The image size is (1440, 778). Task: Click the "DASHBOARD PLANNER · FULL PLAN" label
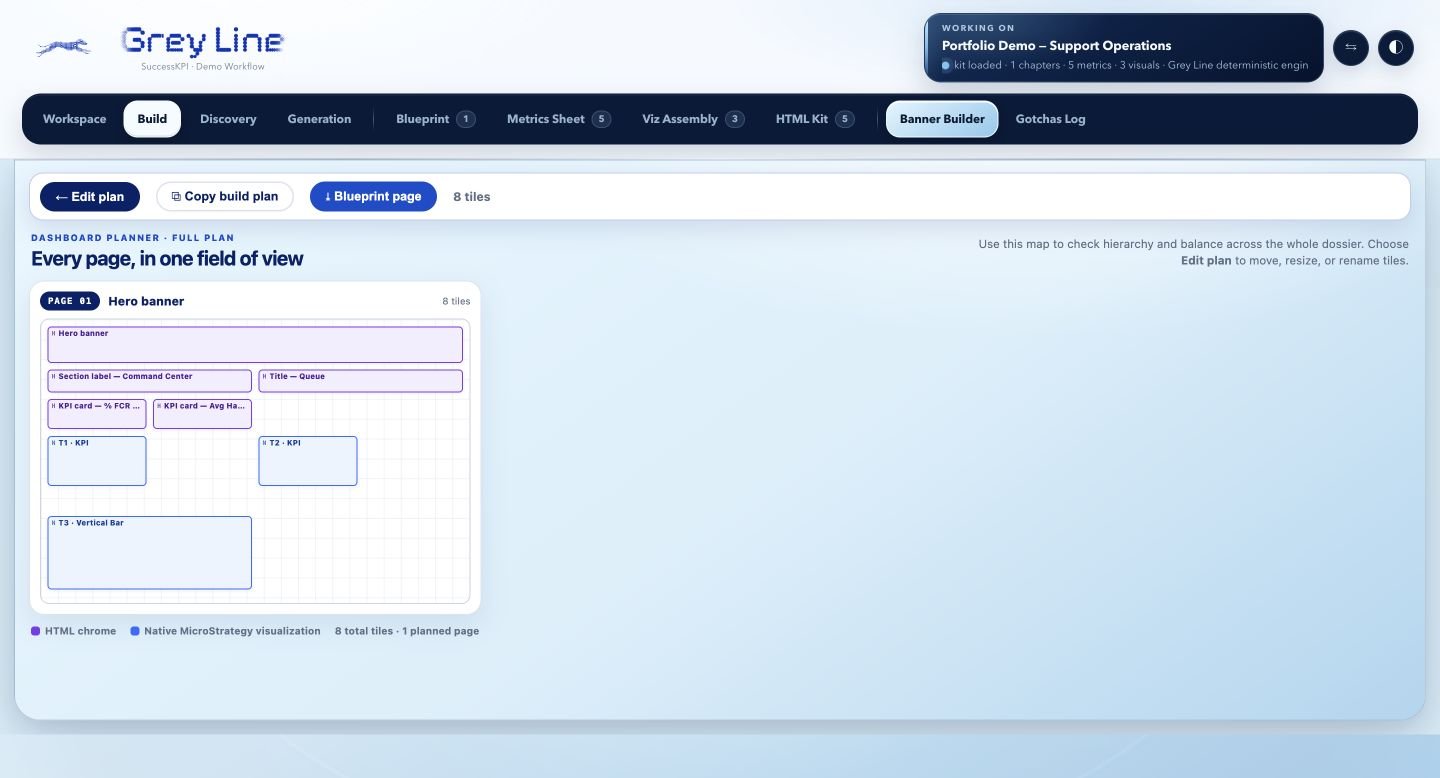point(133,238)
